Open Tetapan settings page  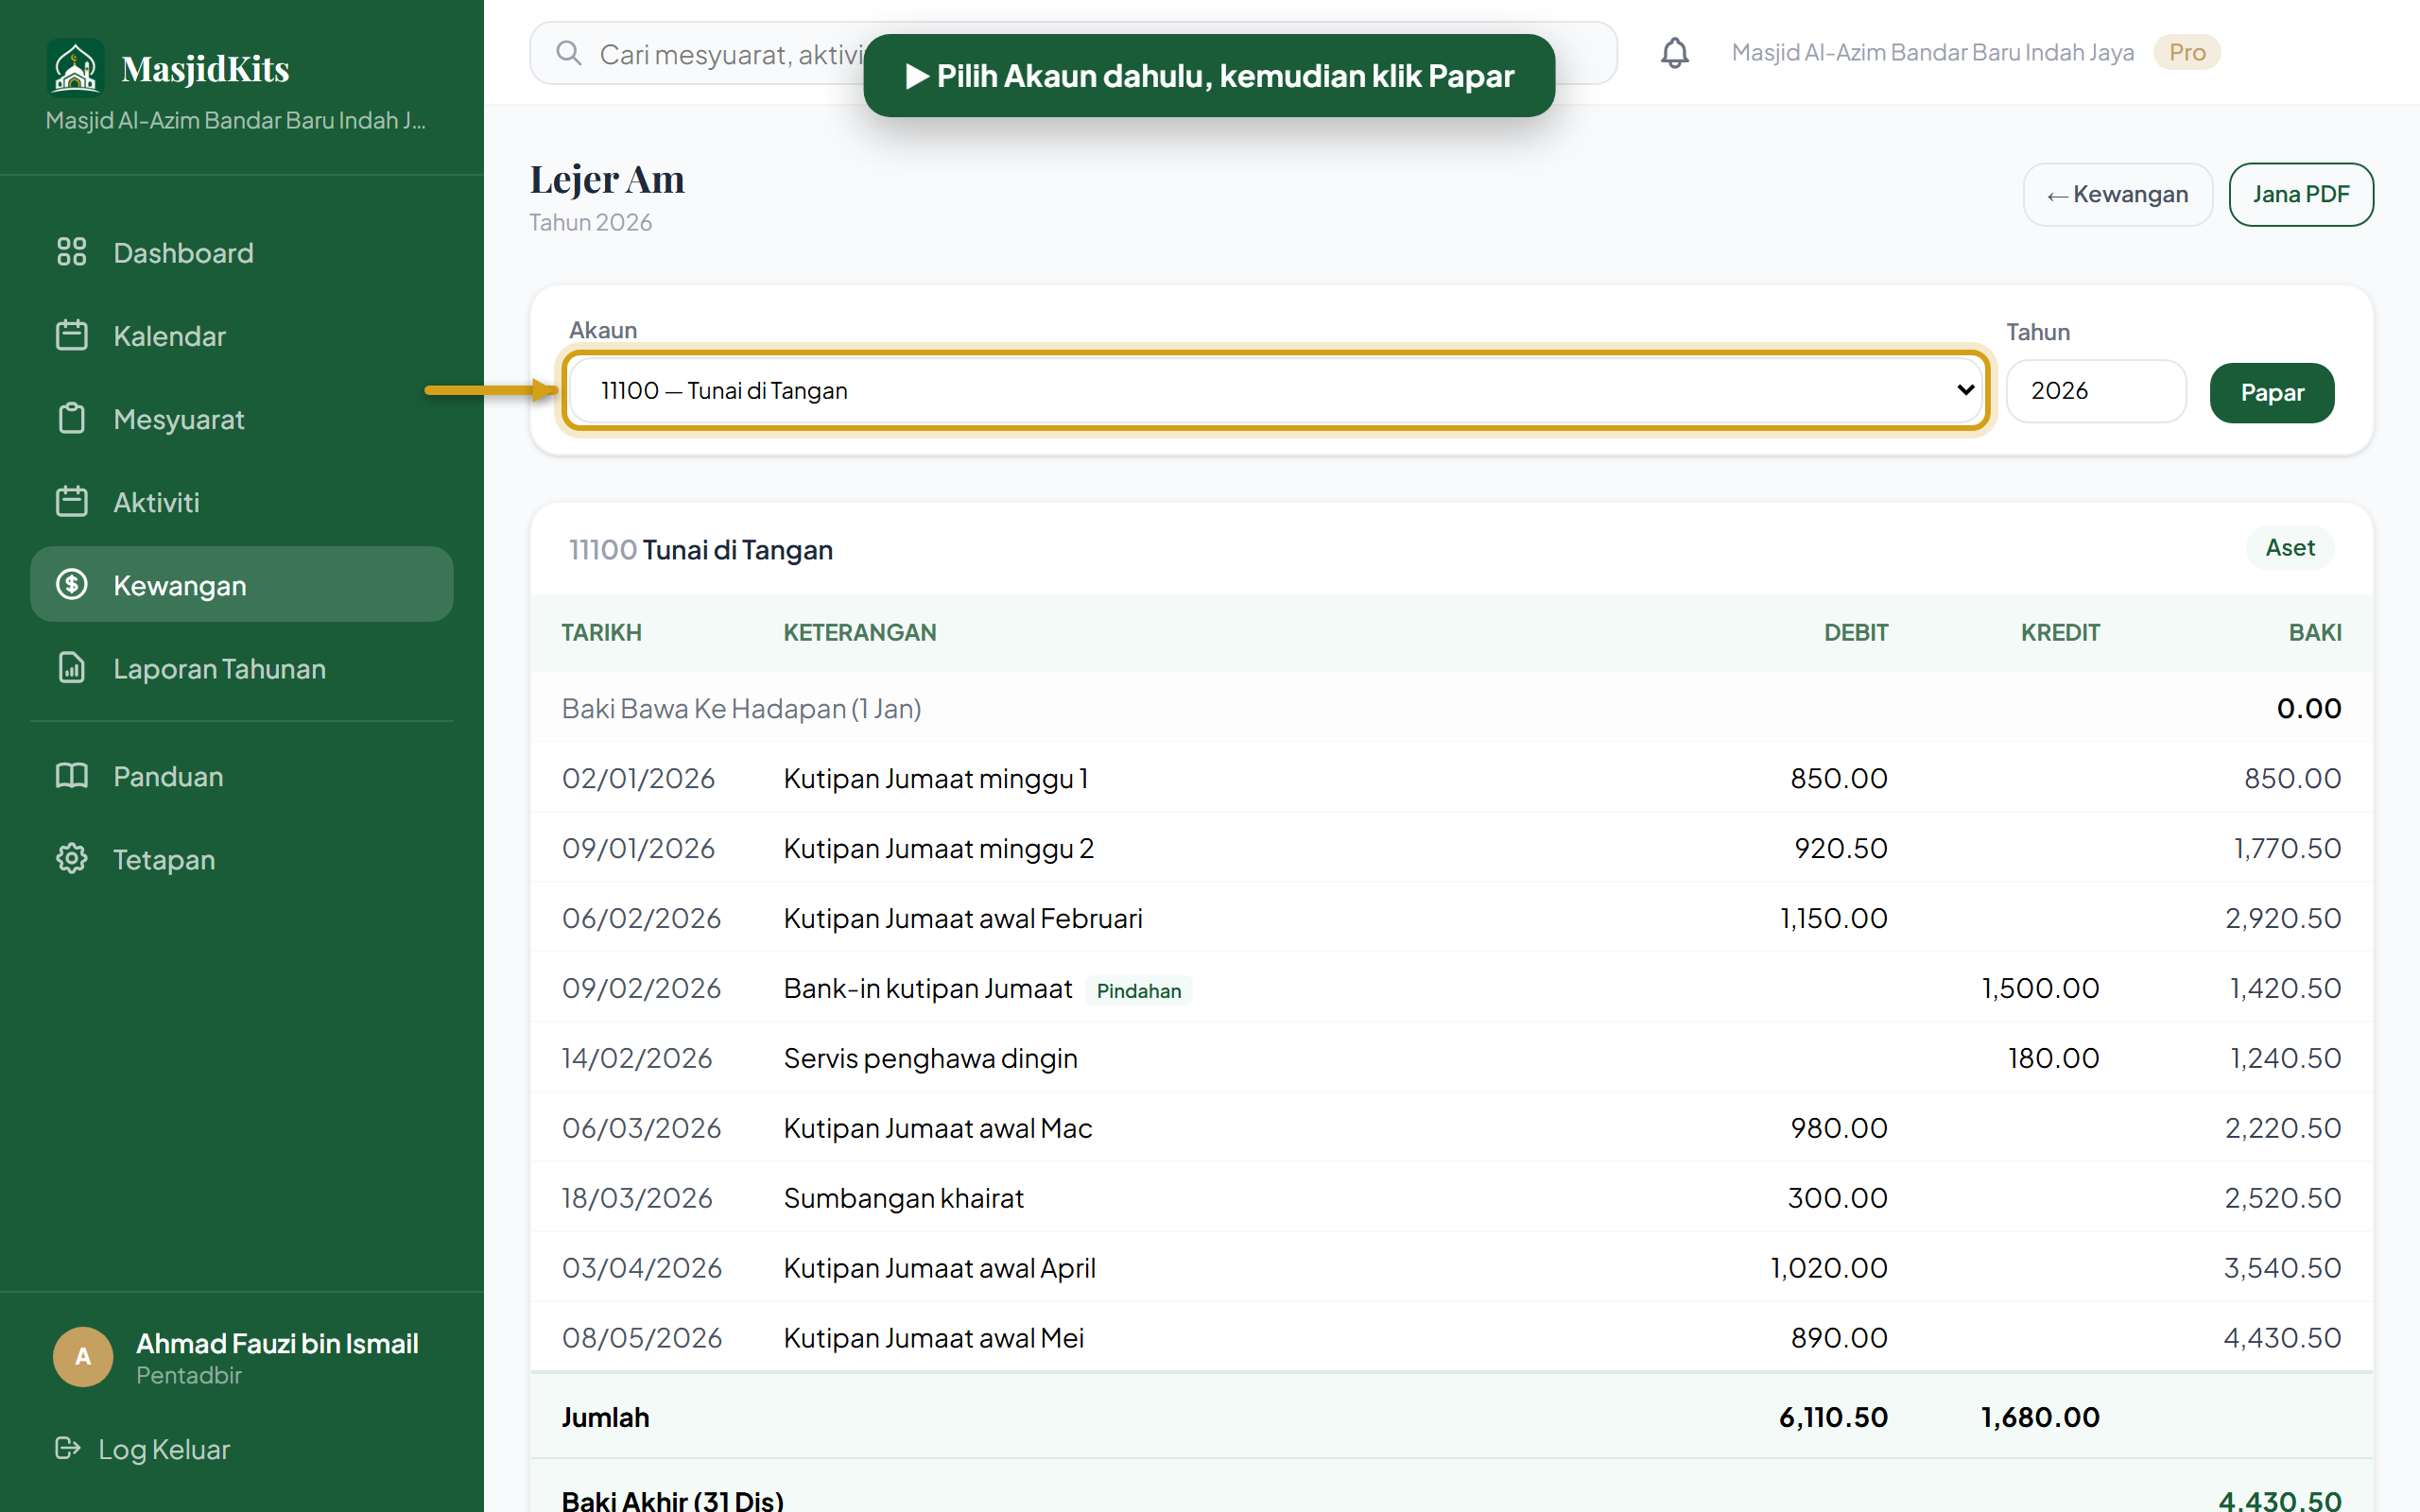[242, 858]
